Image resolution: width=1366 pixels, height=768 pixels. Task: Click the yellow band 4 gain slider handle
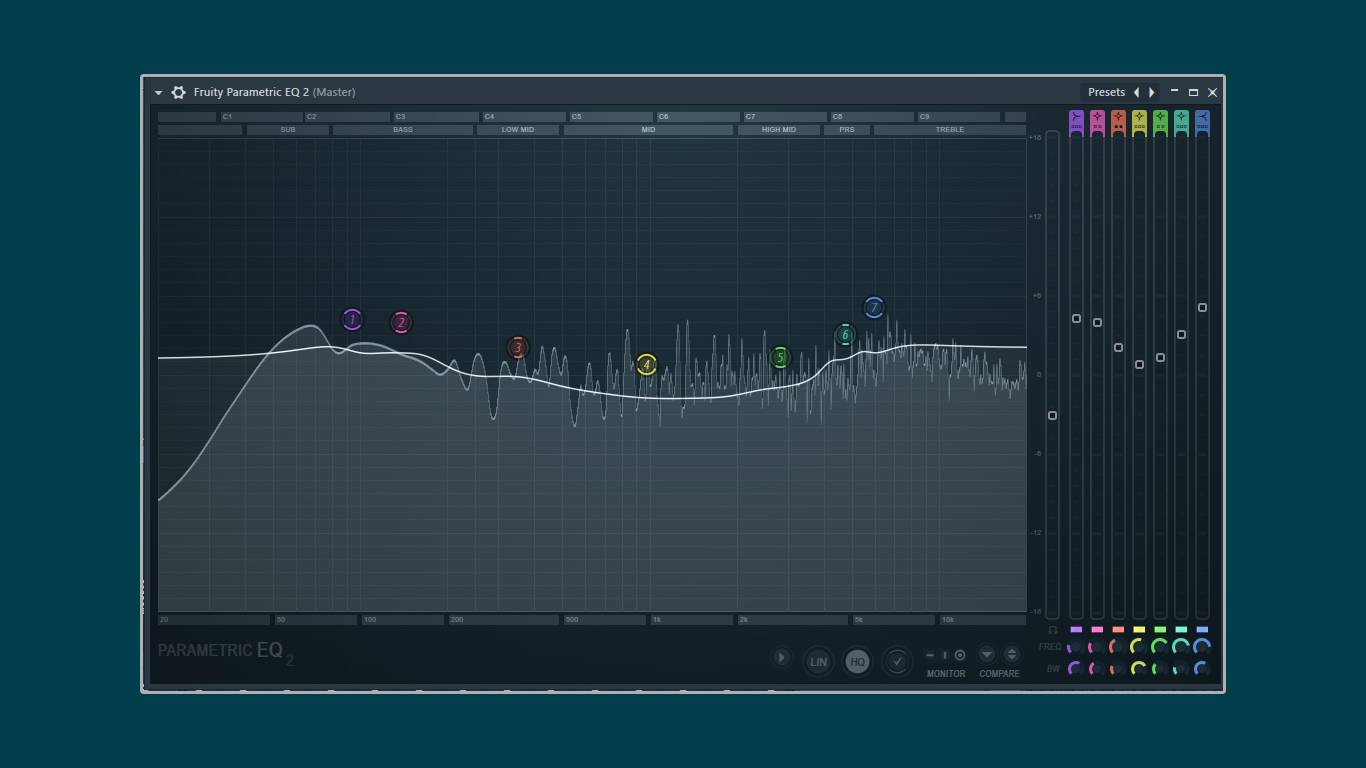1139,365
